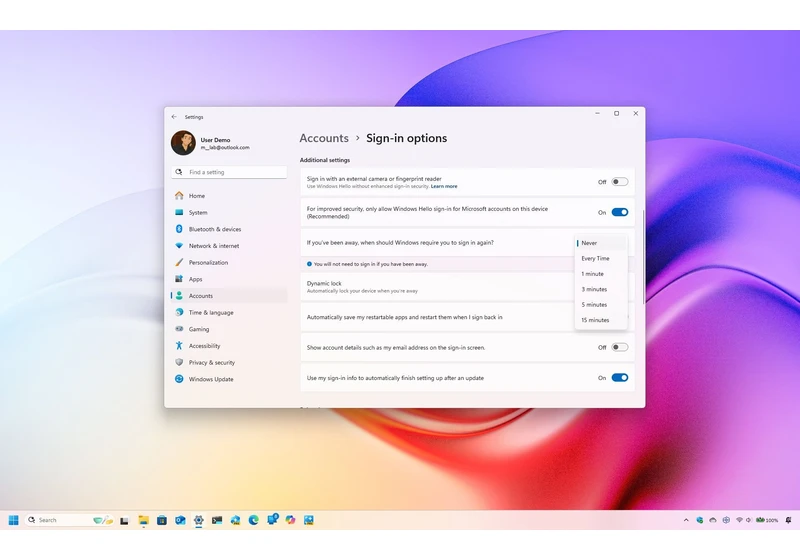Go to Accounts via the breadcrumb
The height and width of the screenshot is (560, 800).
tap(324, 138)
